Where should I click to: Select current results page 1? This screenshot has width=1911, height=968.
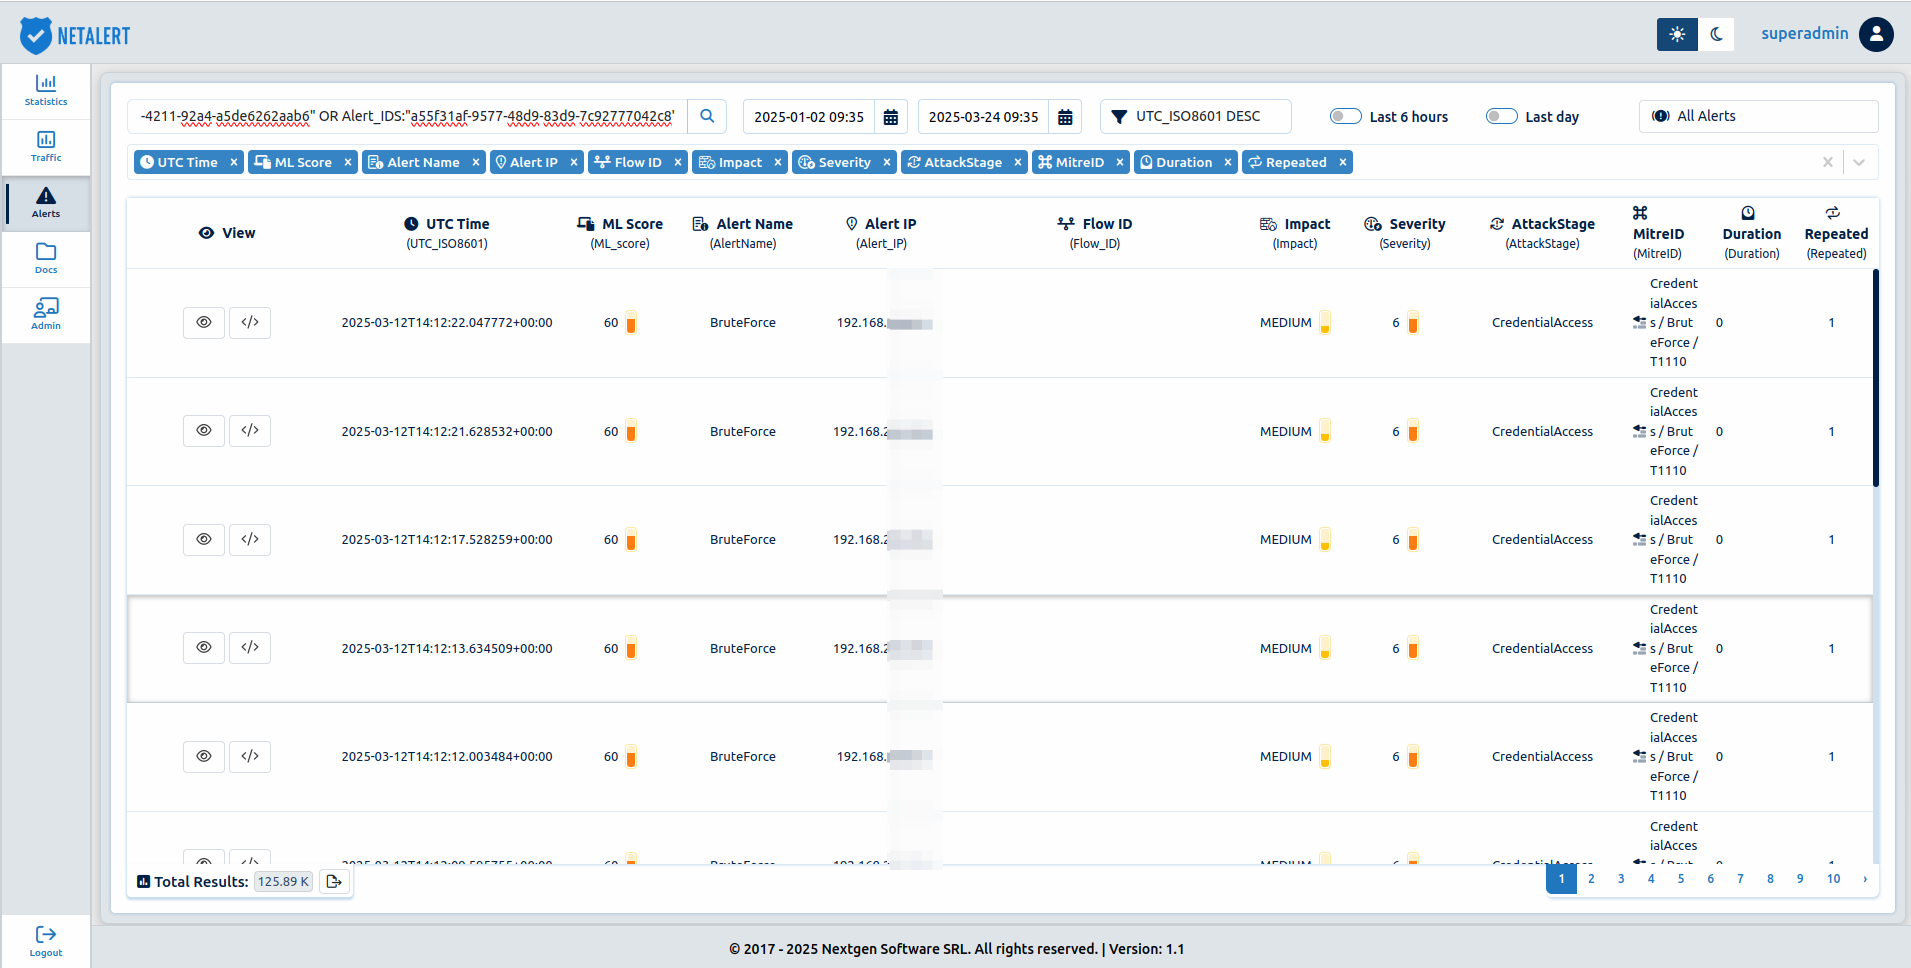click(1561, 879)
